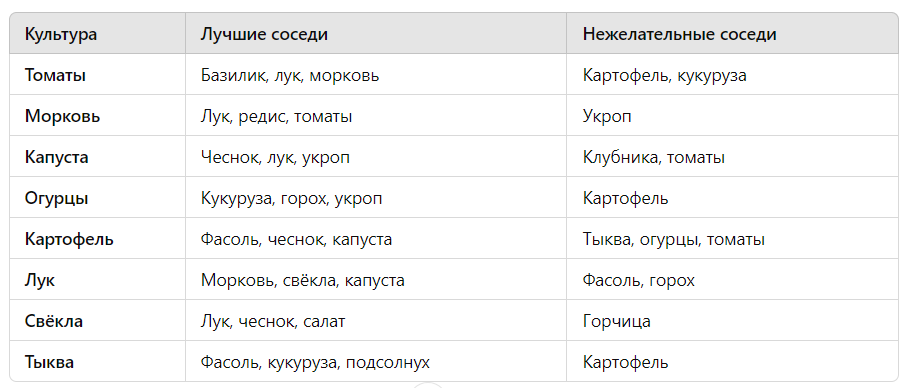Click the "Нежелательные соседи" column header

pyautogui.click(x=679, y=34)
